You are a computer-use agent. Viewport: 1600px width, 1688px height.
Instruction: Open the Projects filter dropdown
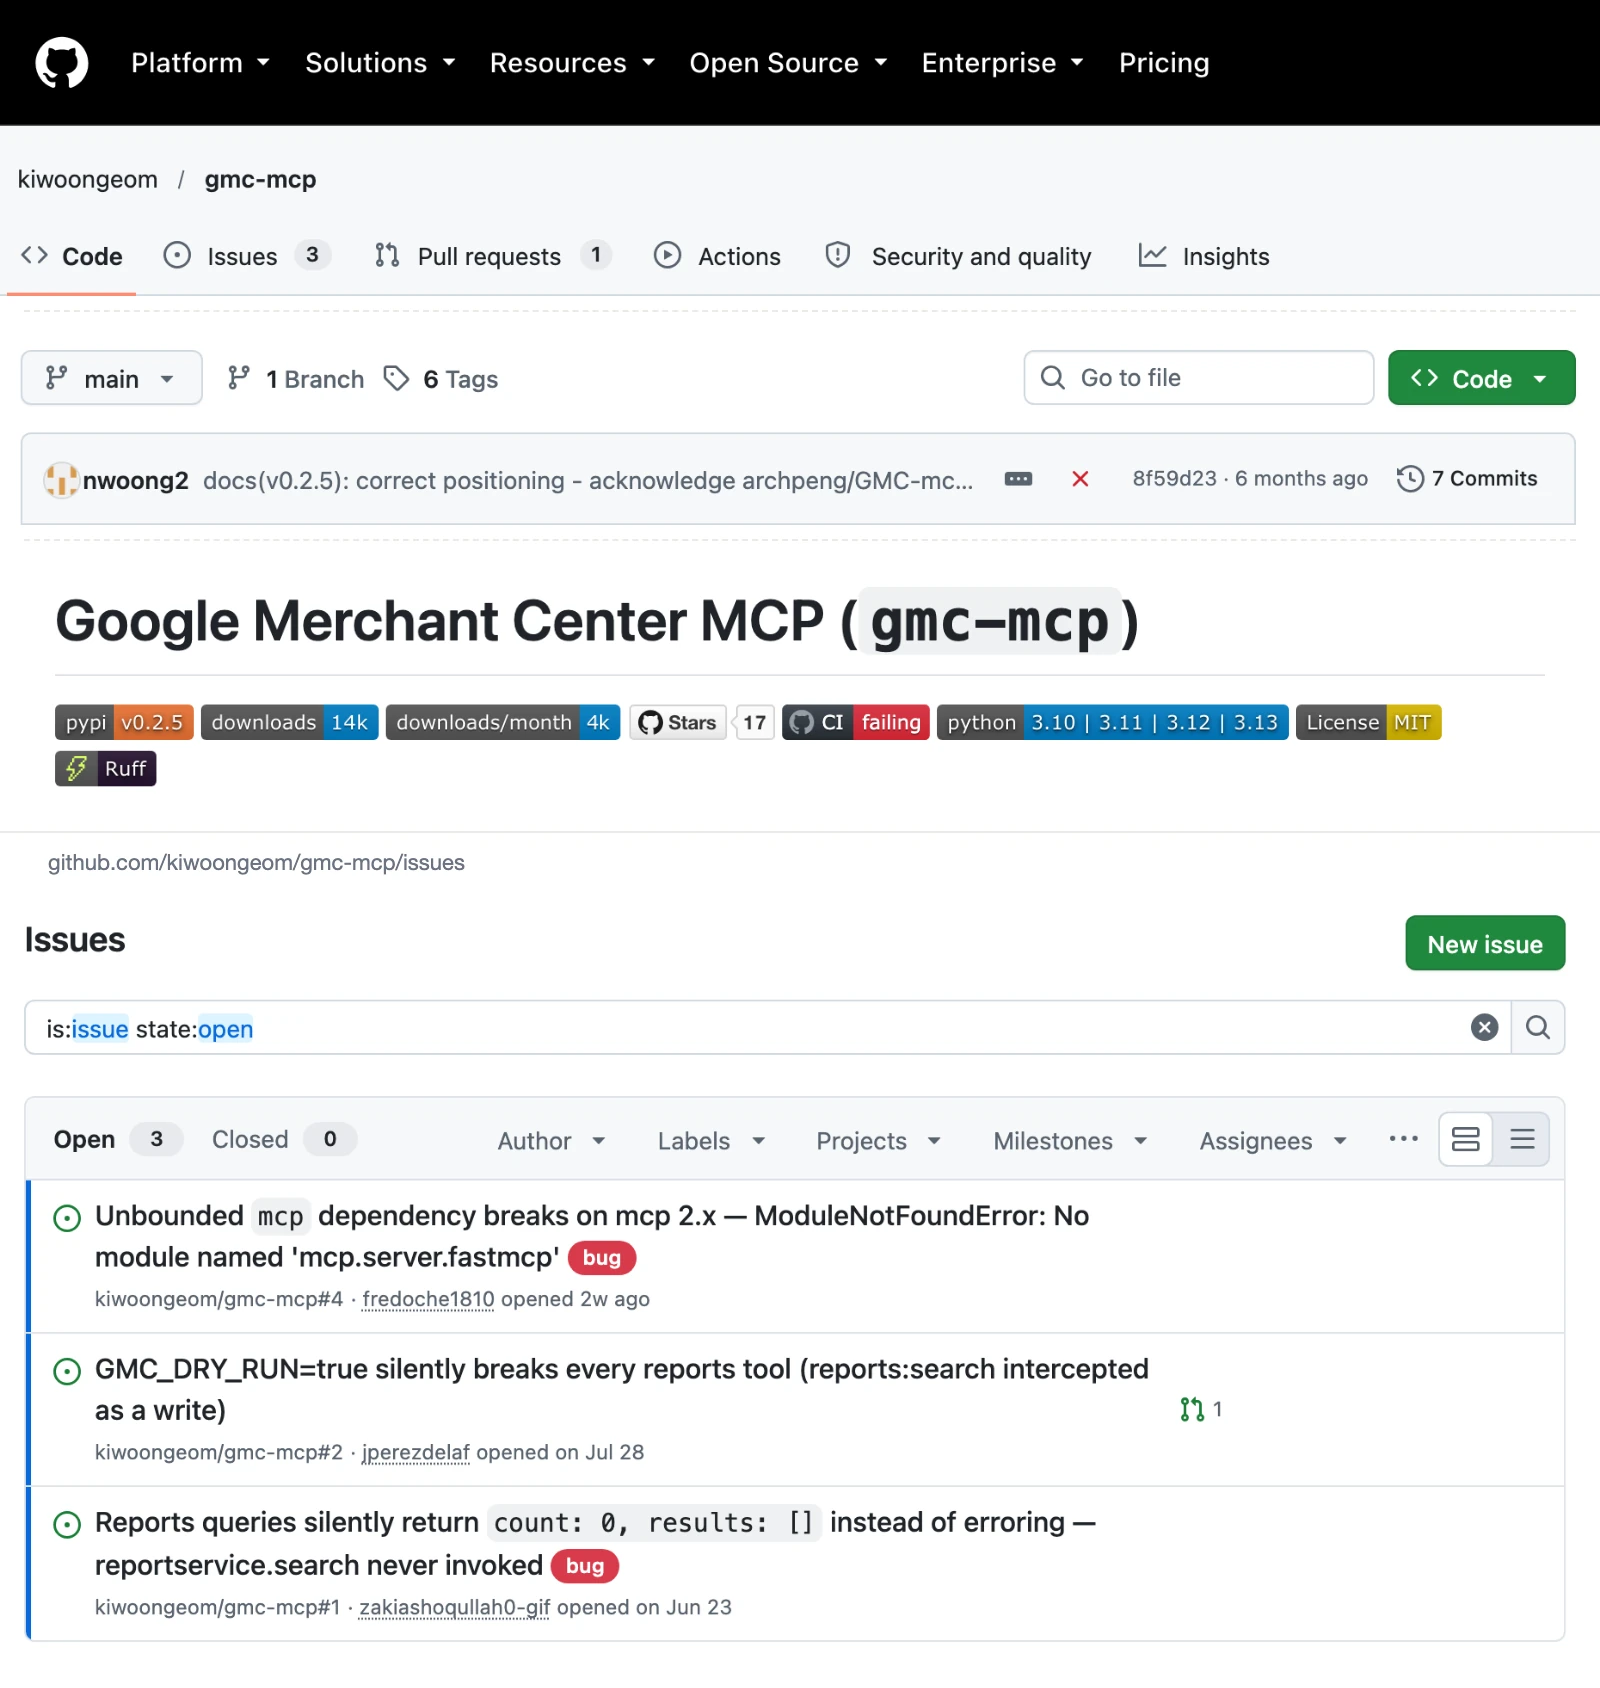click(x=879, y=1141)
